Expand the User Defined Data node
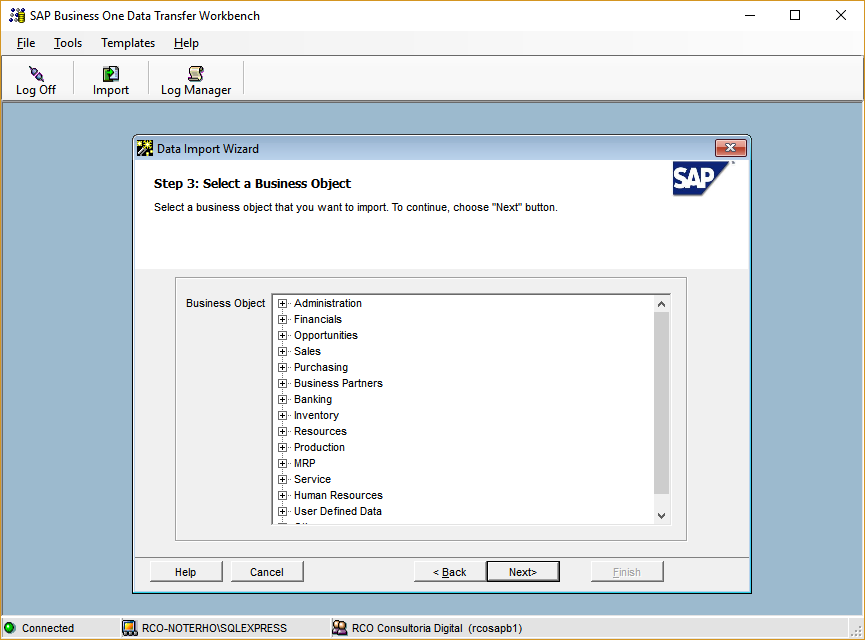865x640 pixels. coord(282,511)
